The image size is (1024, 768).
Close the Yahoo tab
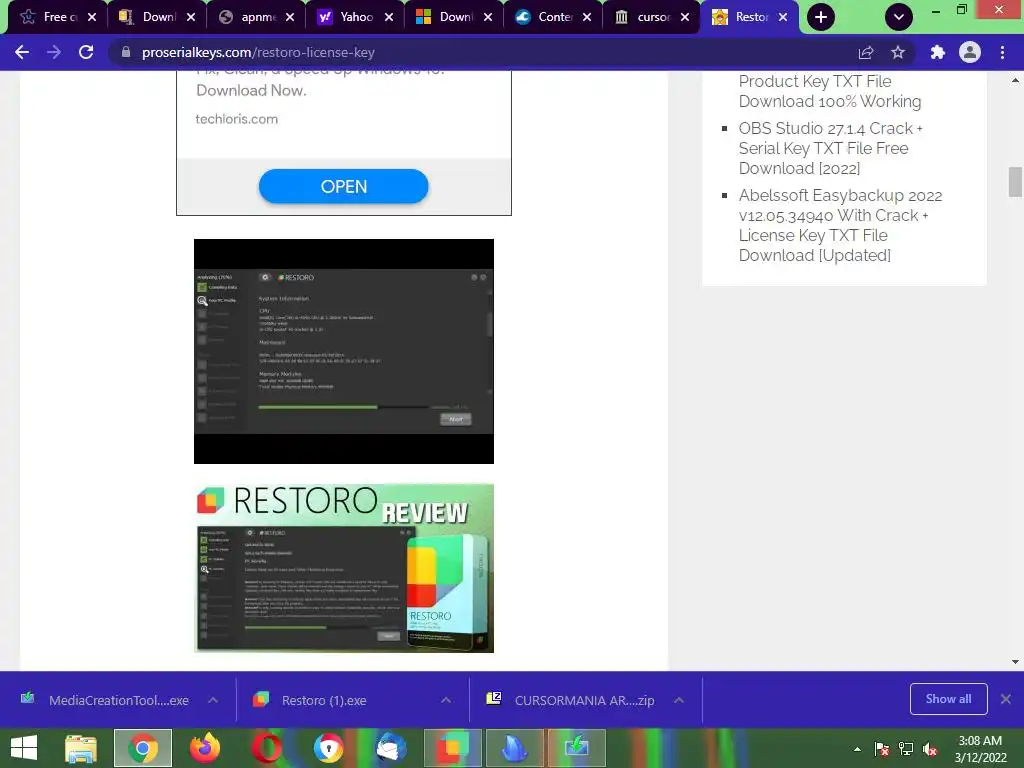pos(389,17)
